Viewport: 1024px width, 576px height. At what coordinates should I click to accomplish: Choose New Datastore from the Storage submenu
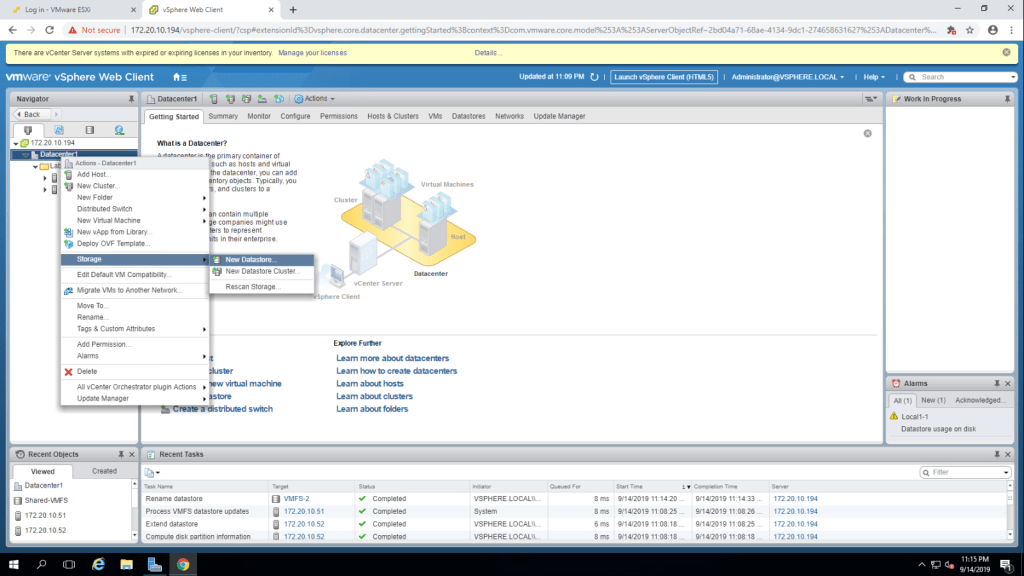point(251,259)
